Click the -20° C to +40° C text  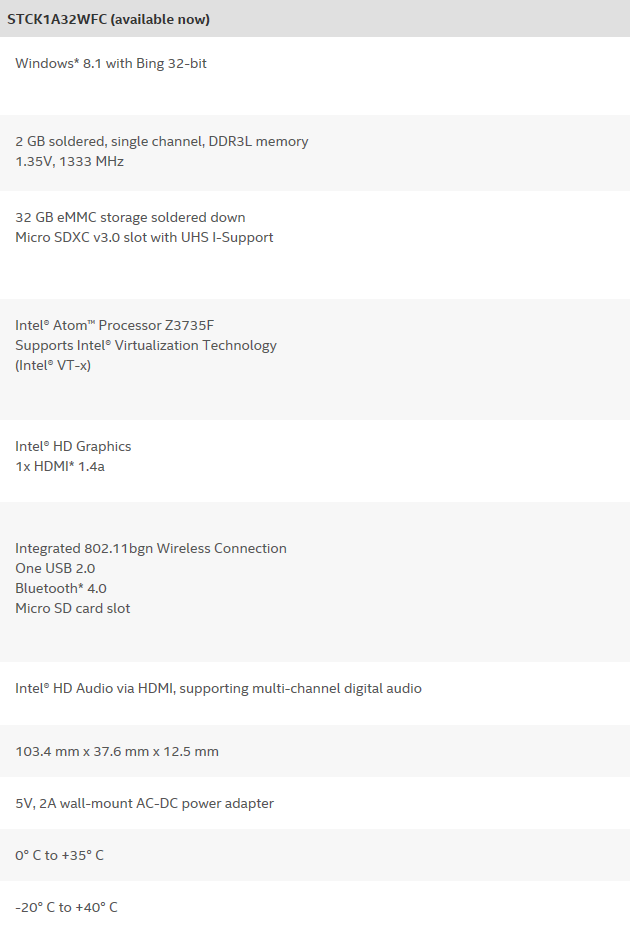[66, 908]
